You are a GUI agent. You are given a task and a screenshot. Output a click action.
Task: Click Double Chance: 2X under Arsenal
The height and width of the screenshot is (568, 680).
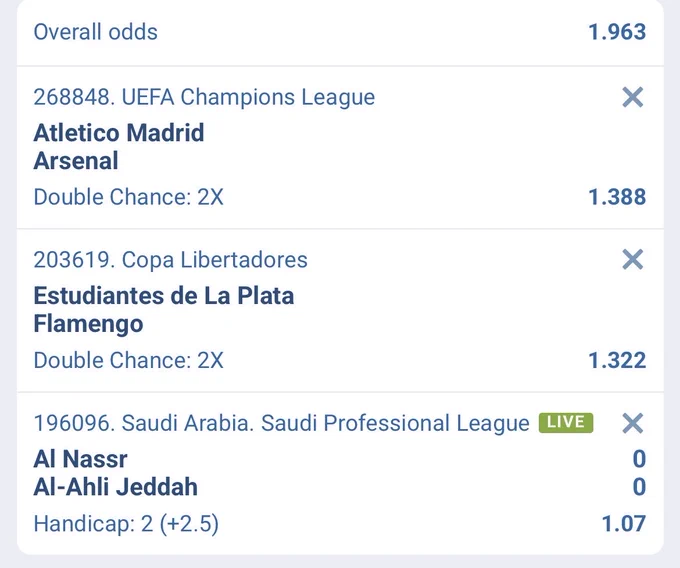tap(128, 197)
